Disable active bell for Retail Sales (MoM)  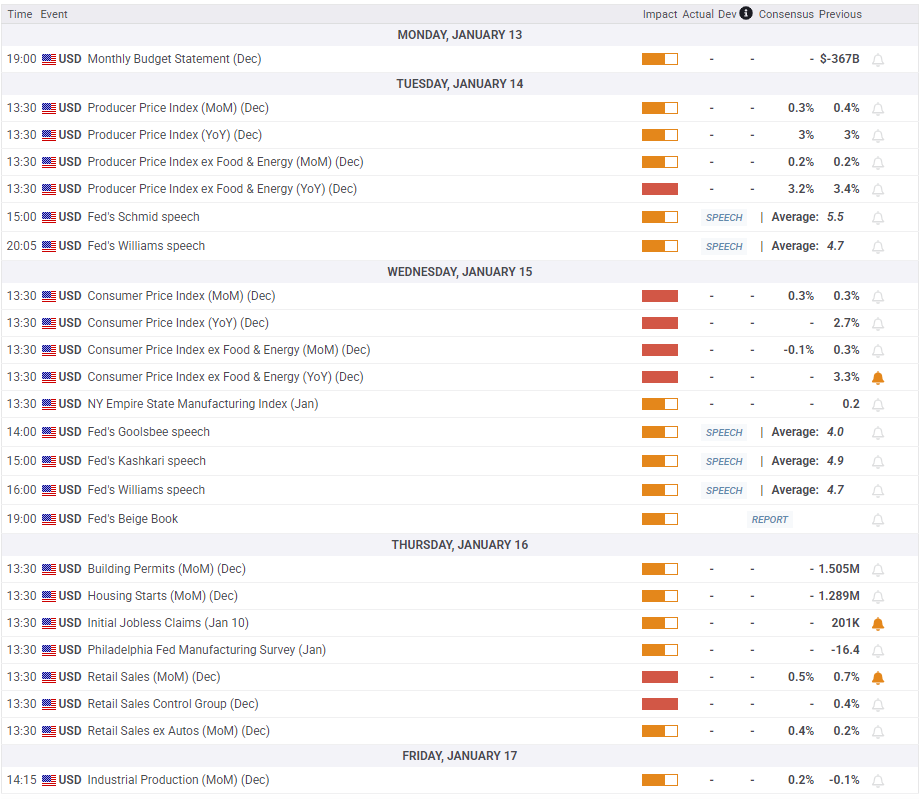(878, 679)
